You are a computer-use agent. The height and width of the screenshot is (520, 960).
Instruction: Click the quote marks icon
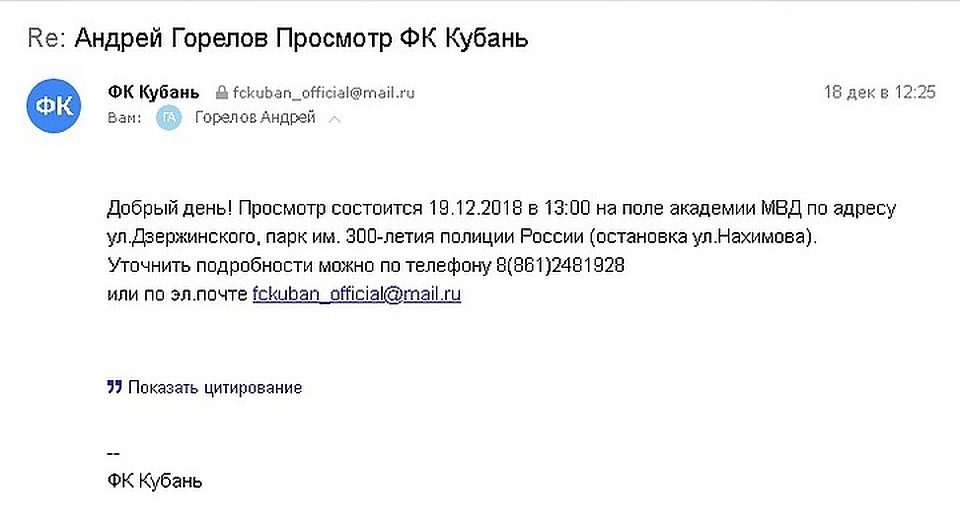click(114, 387)
